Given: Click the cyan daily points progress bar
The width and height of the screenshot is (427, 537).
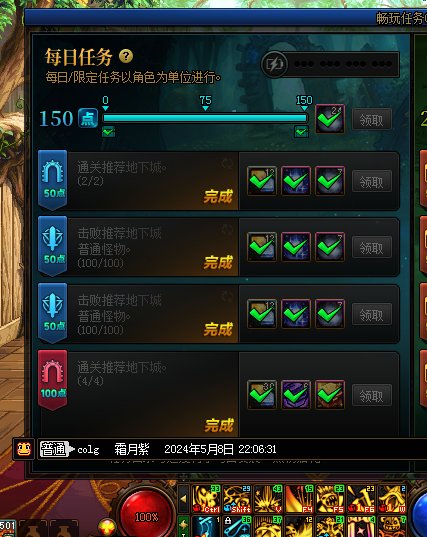Looking at the screenshot, I should (x=205, y=118).
